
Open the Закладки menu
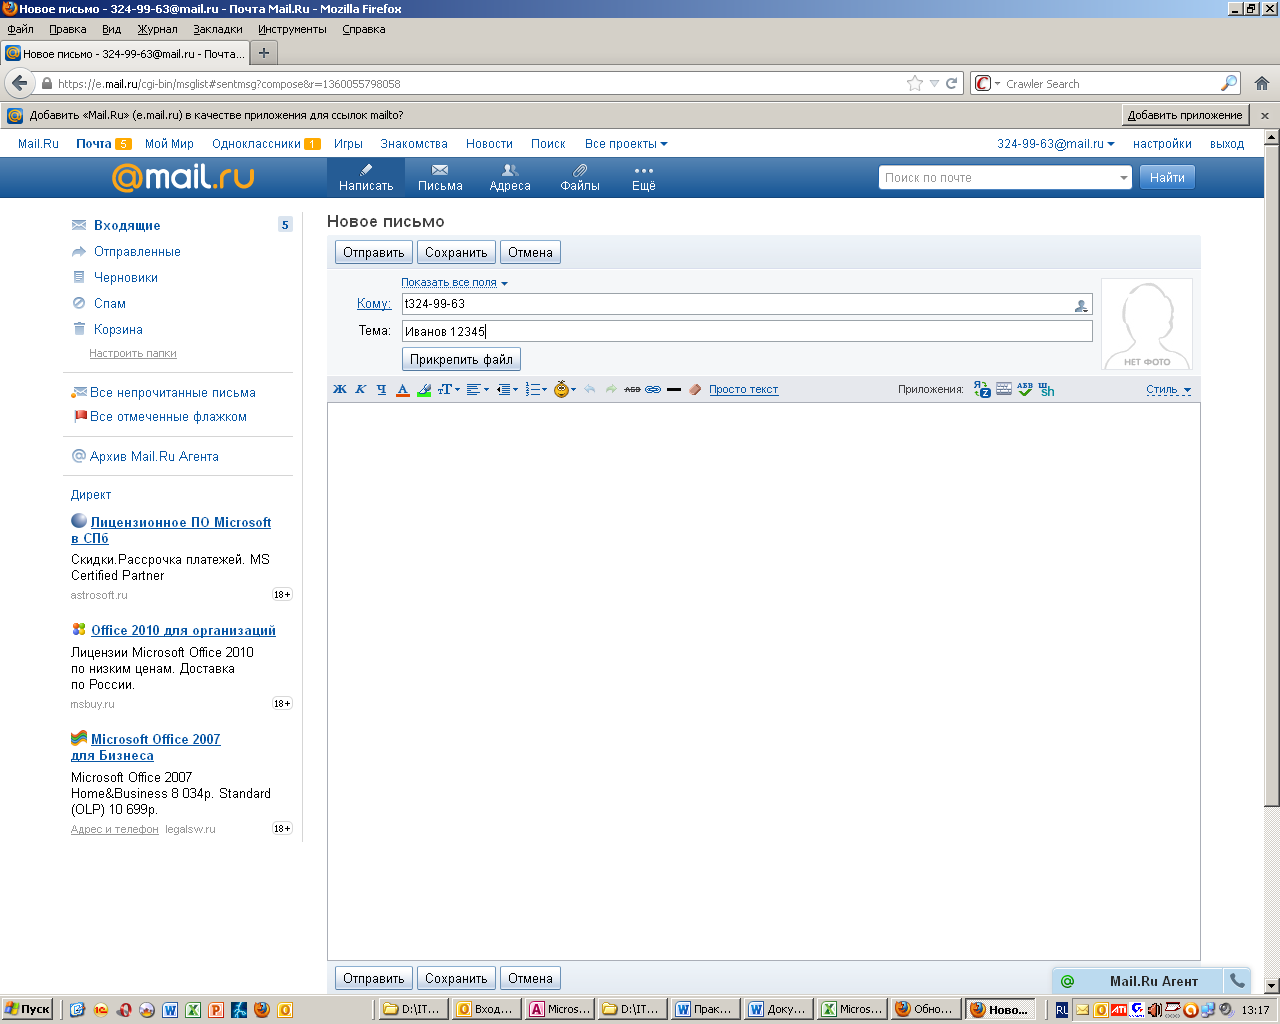coord(218,29)
